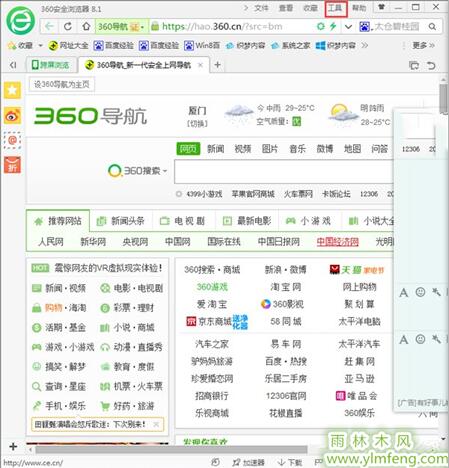
Task: Expand the 360搜索 engine dropdown
Action: tap(165, 171)
